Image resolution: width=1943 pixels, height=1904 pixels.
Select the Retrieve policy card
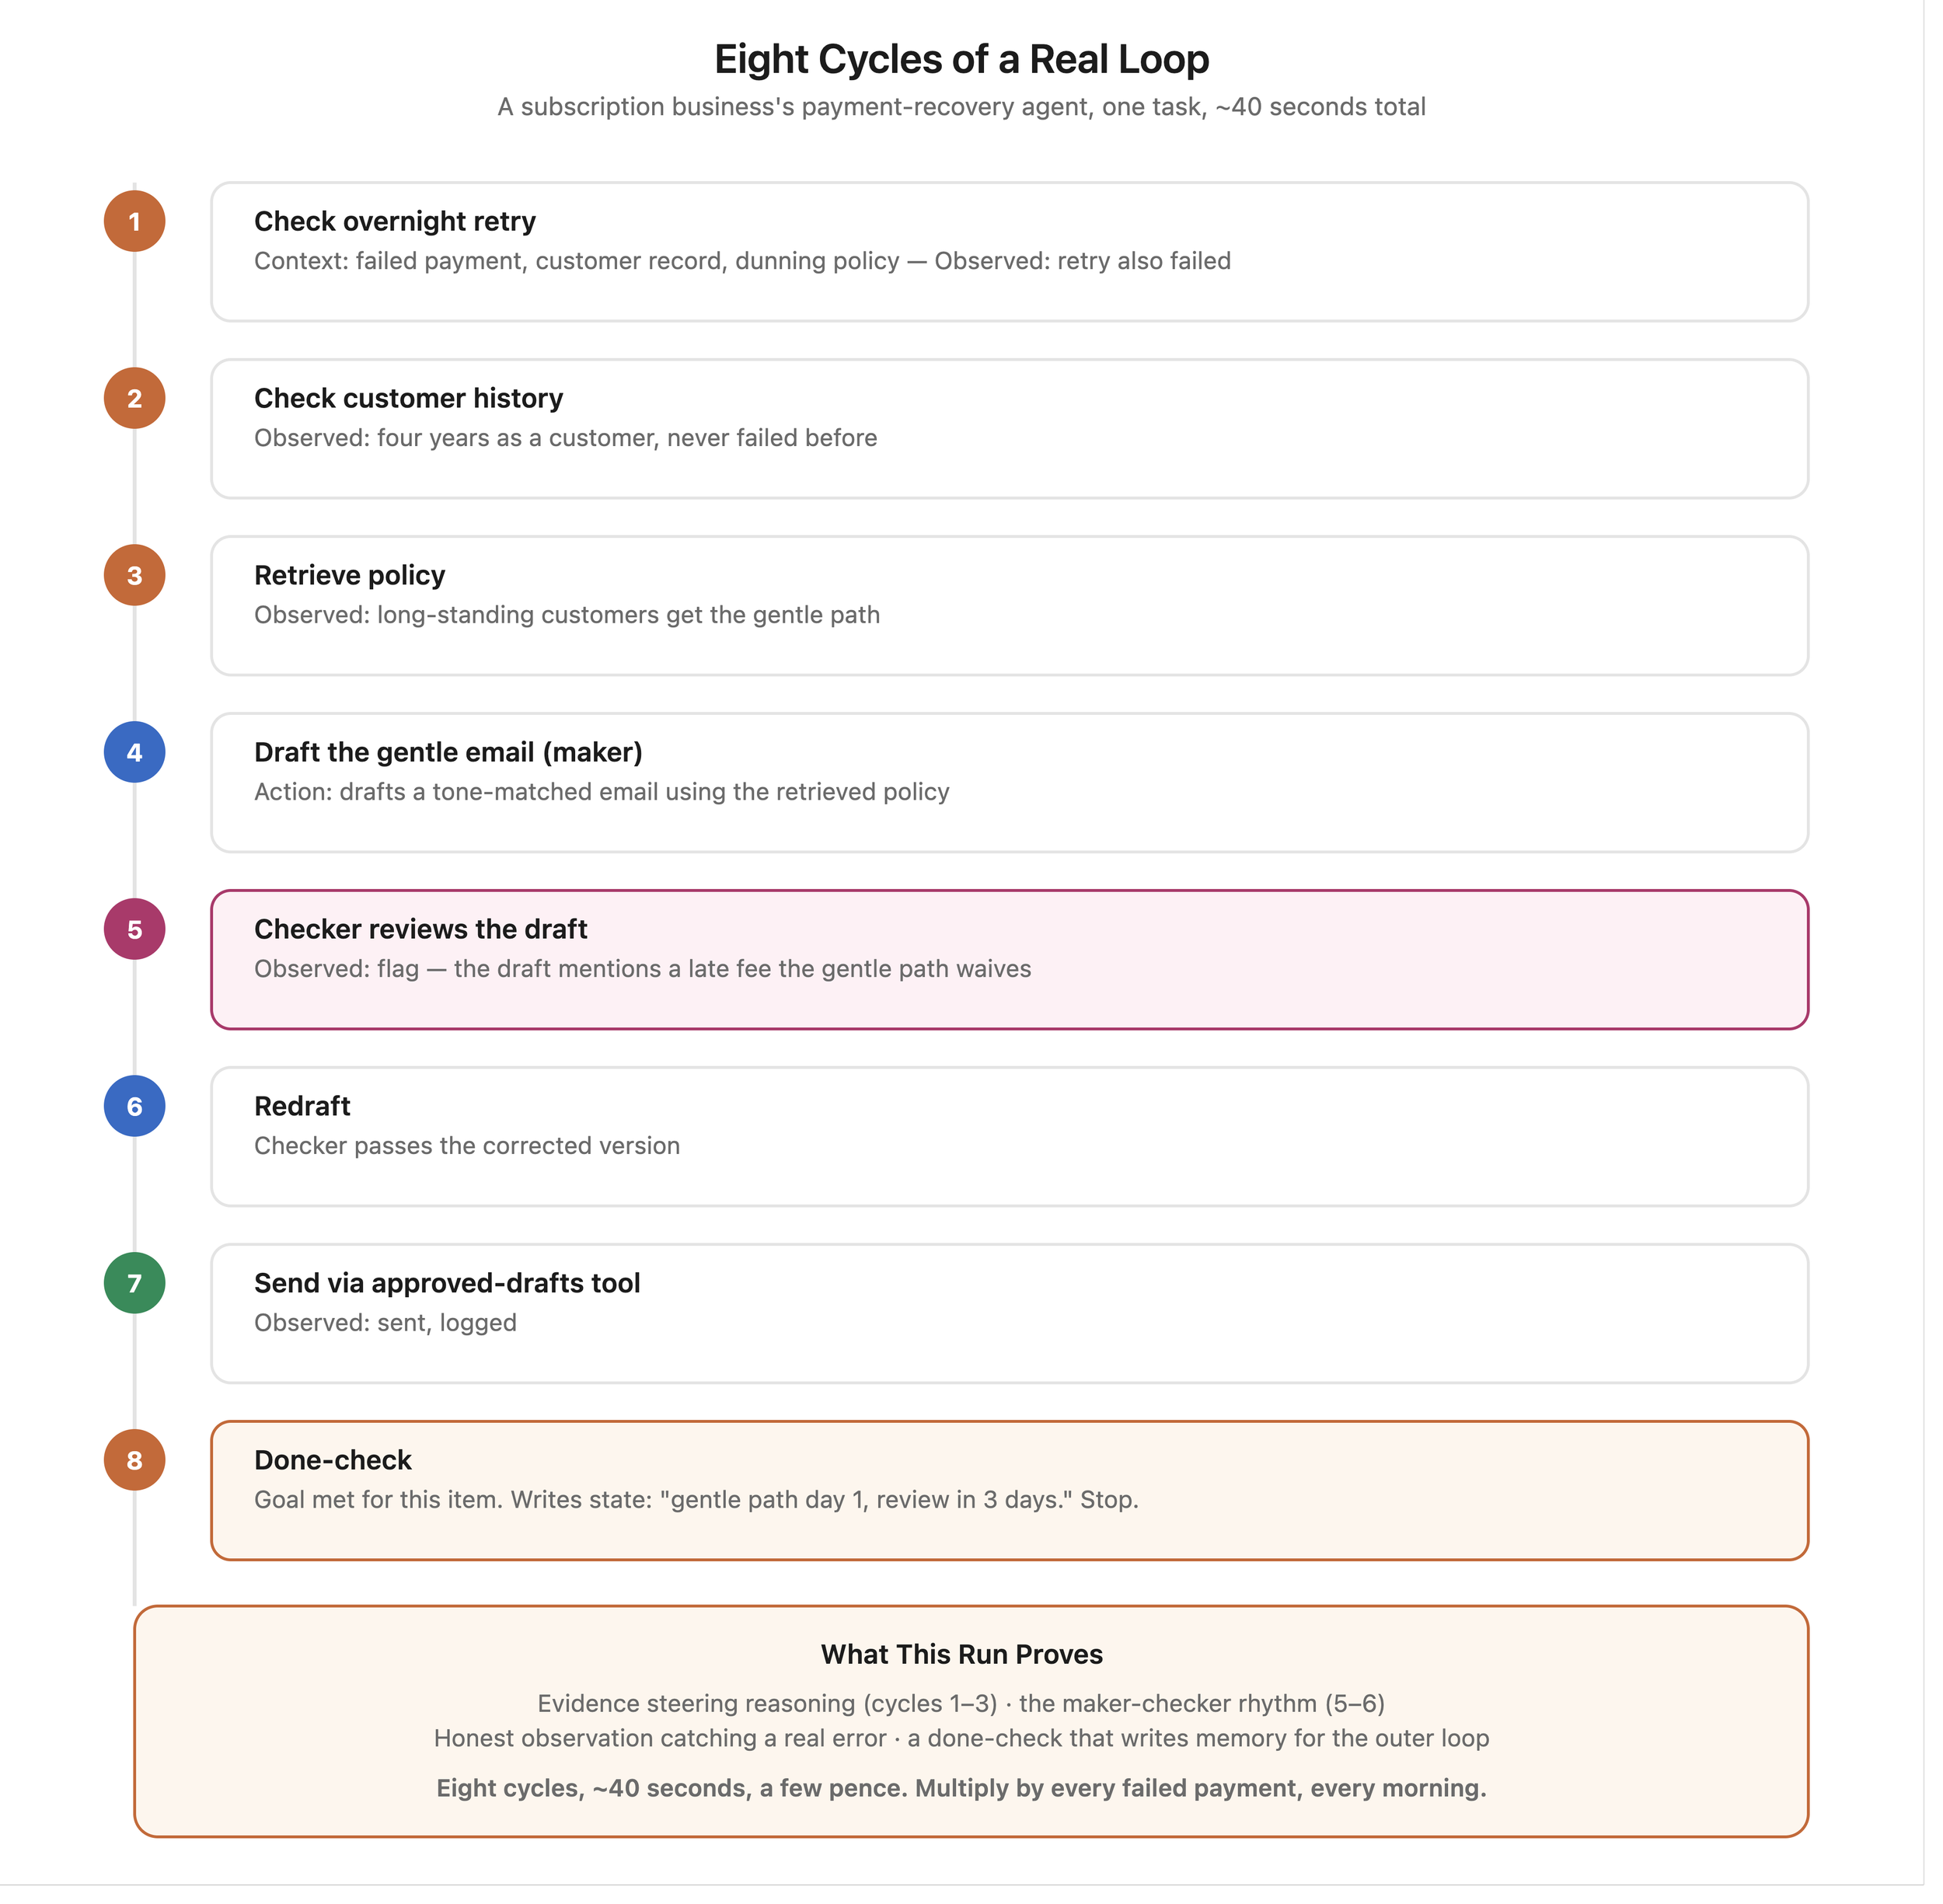pos(1009,606)
